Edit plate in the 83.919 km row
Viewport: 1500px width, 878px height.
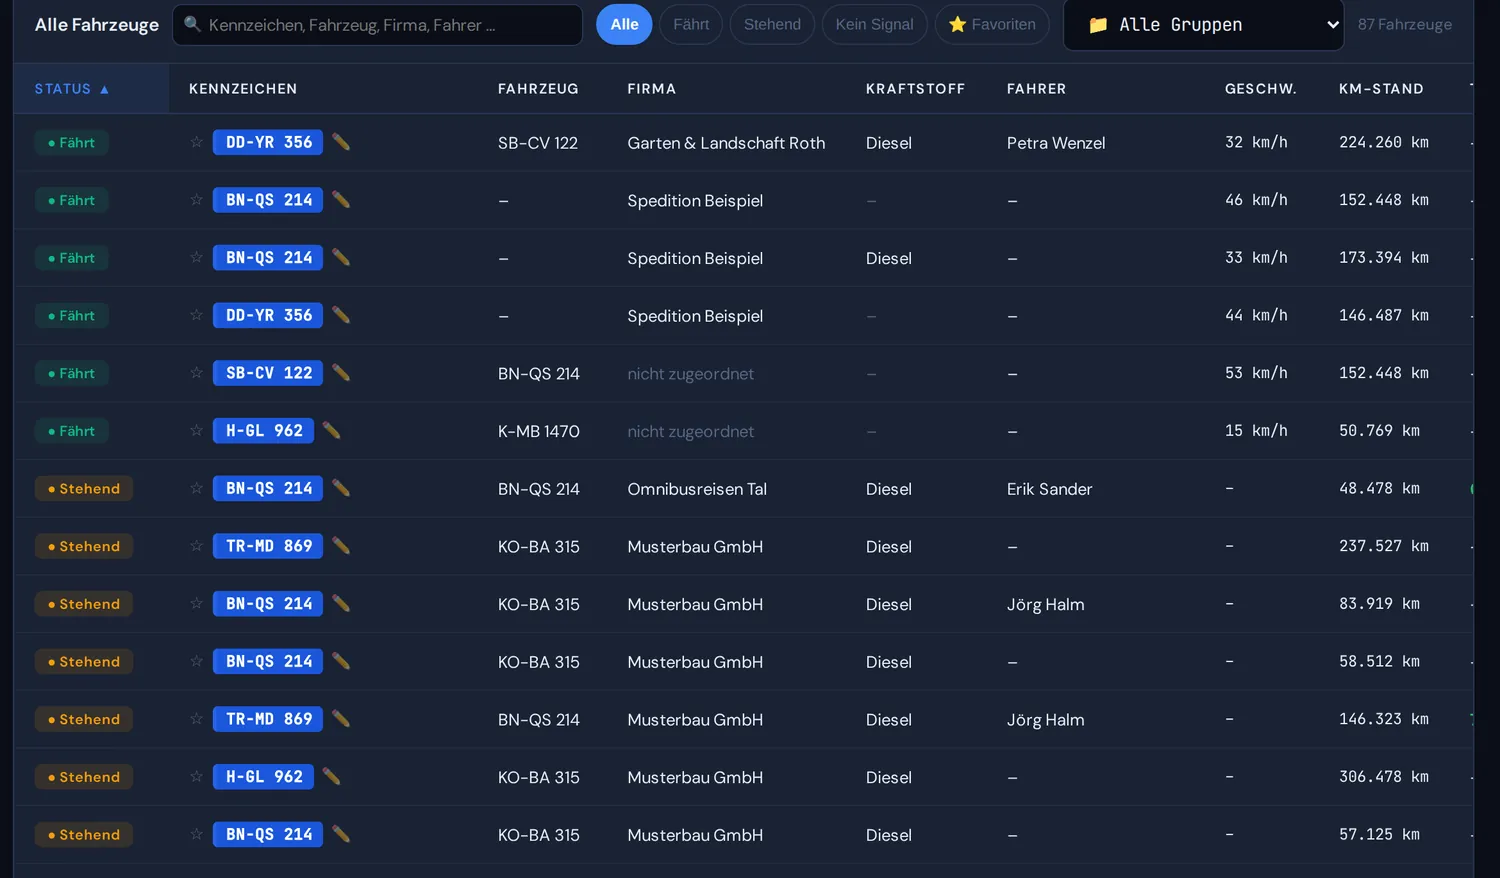click(341, 604)
